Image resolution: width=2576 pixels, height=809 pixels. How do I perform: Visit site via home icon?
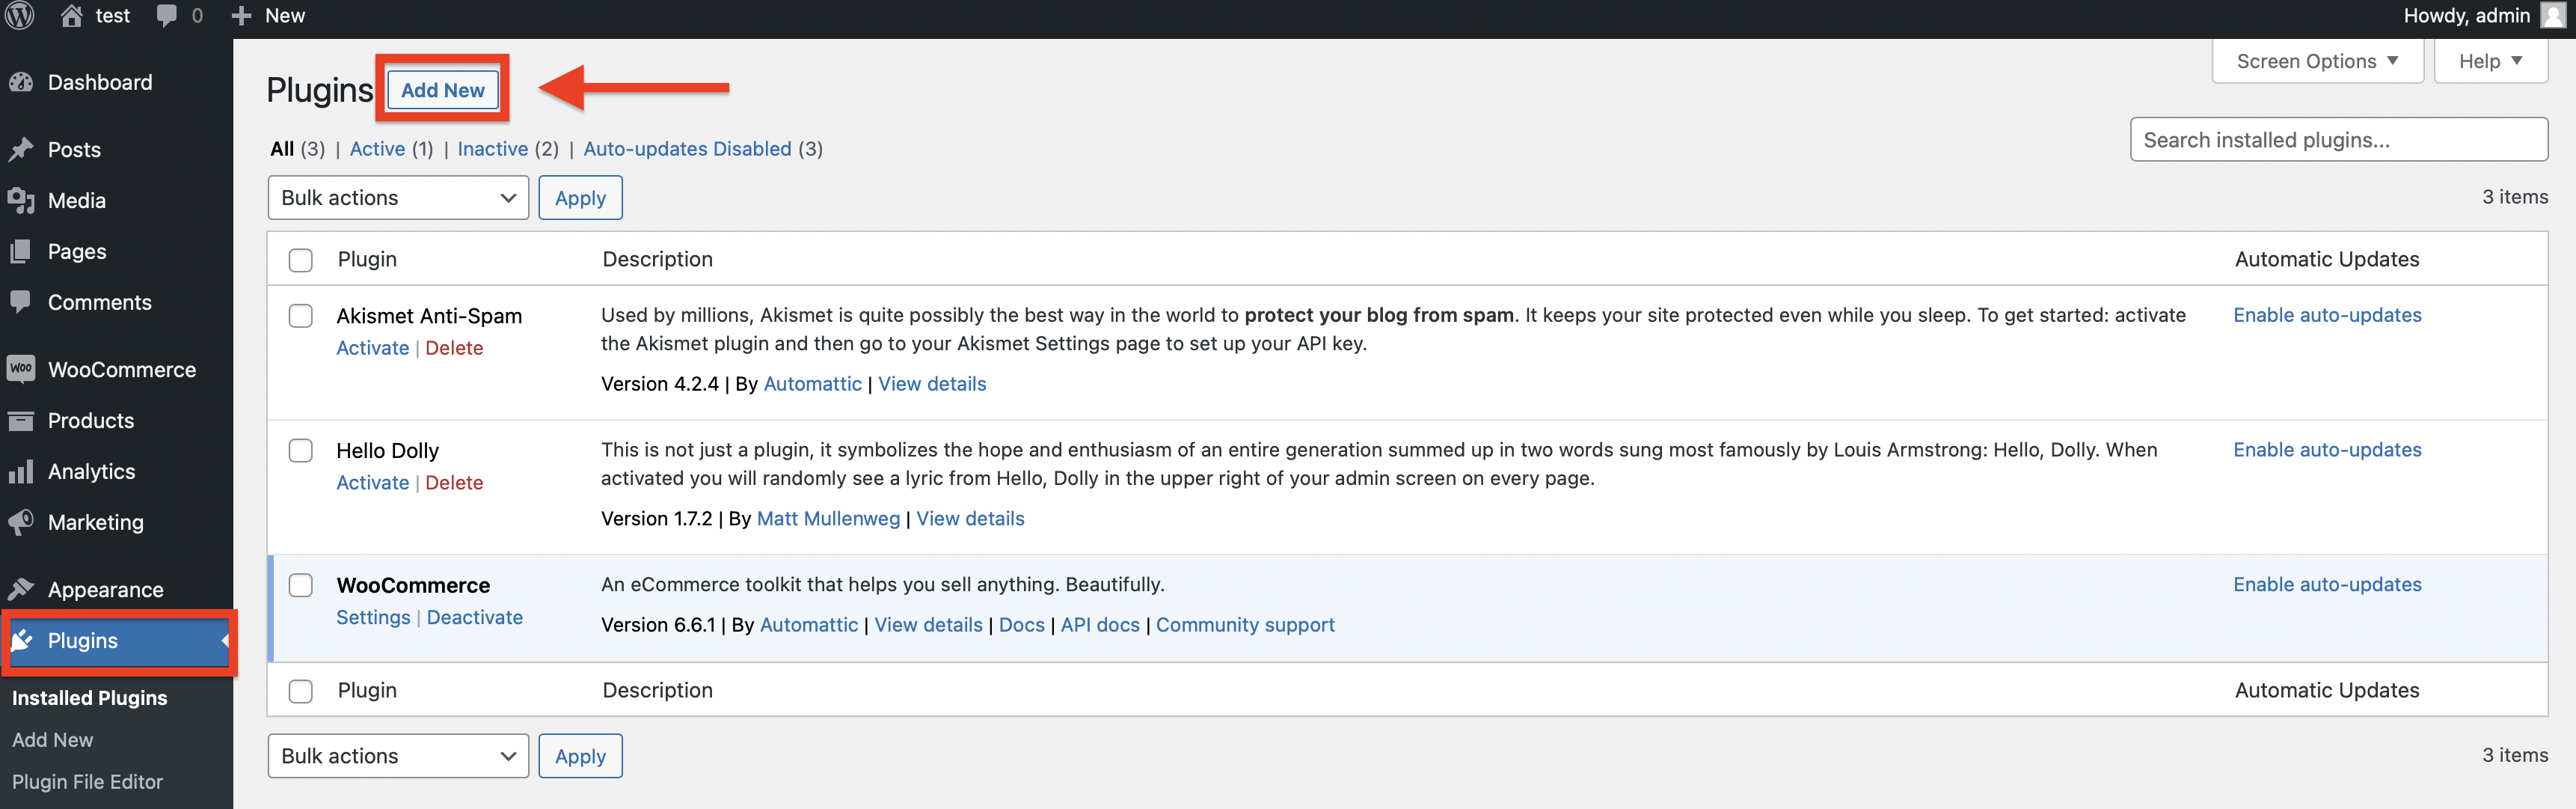[71, 15]
